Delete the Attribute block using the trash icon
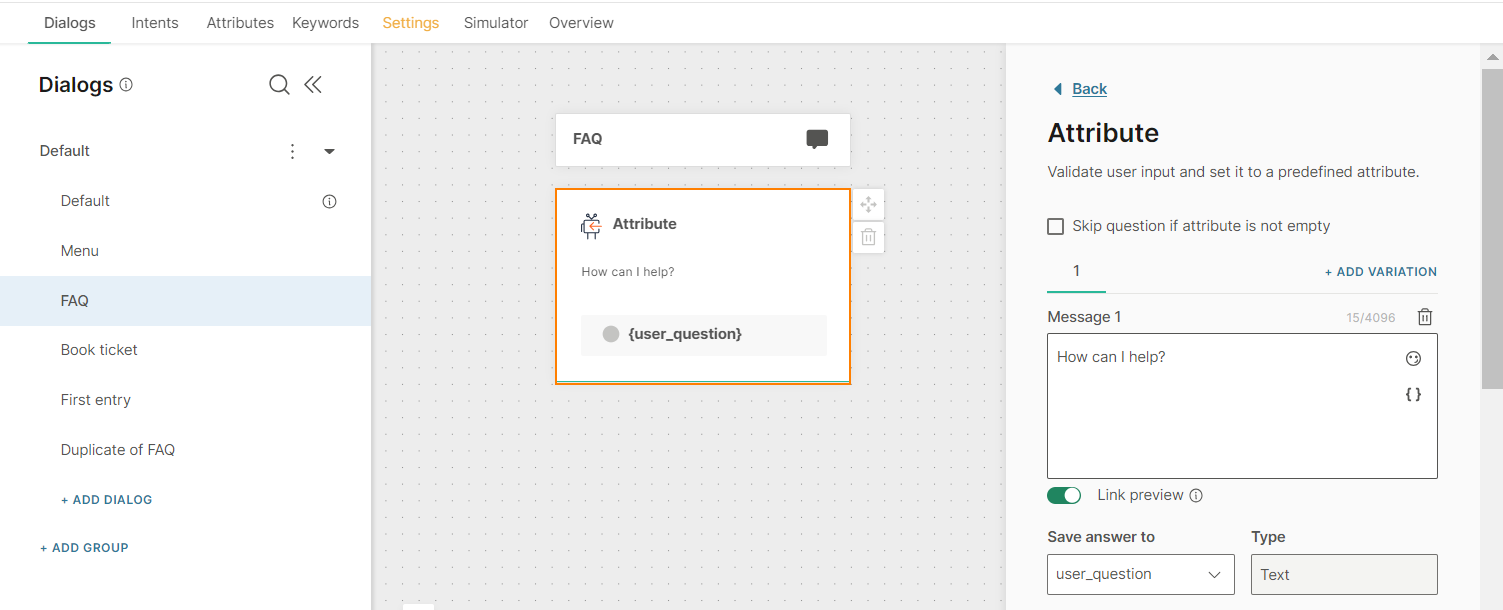This screenshot has width=1503, height=610. click(868, 237)
